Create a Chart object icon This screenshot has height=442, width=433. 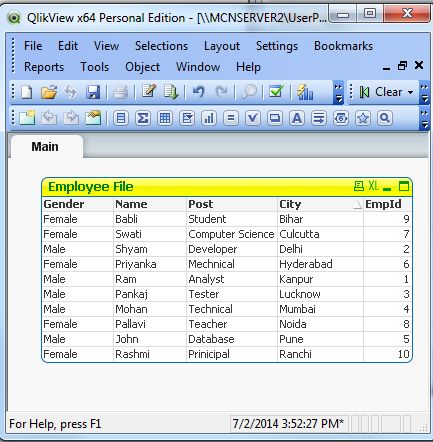209,118
